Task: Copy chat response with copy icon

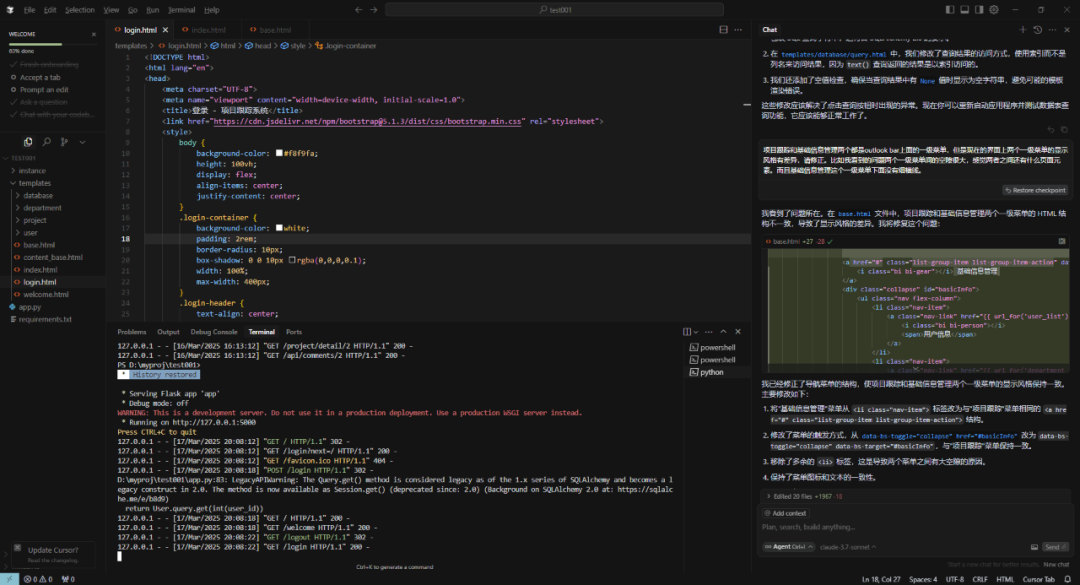Action: click(x=1064, y=130)
